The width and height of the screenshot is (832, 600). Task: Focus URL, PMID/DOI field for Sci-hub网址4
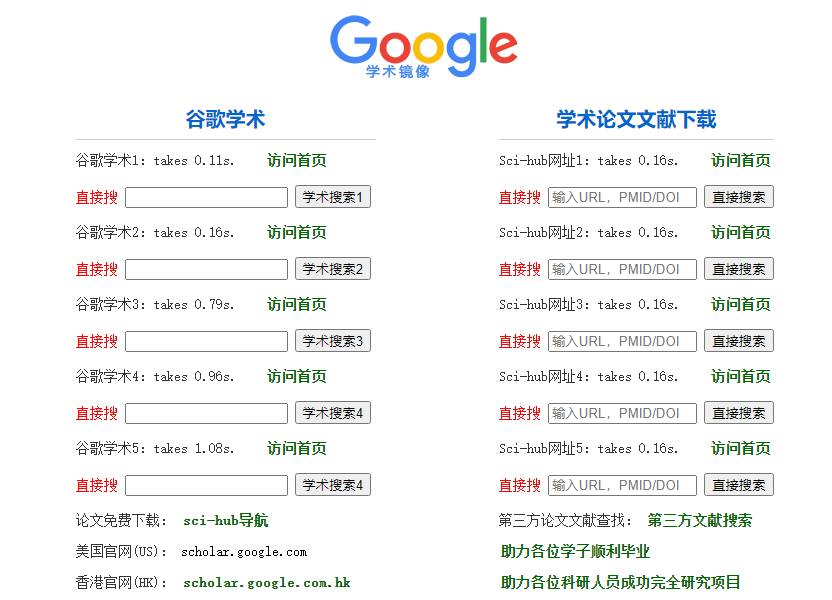point(622,414)
